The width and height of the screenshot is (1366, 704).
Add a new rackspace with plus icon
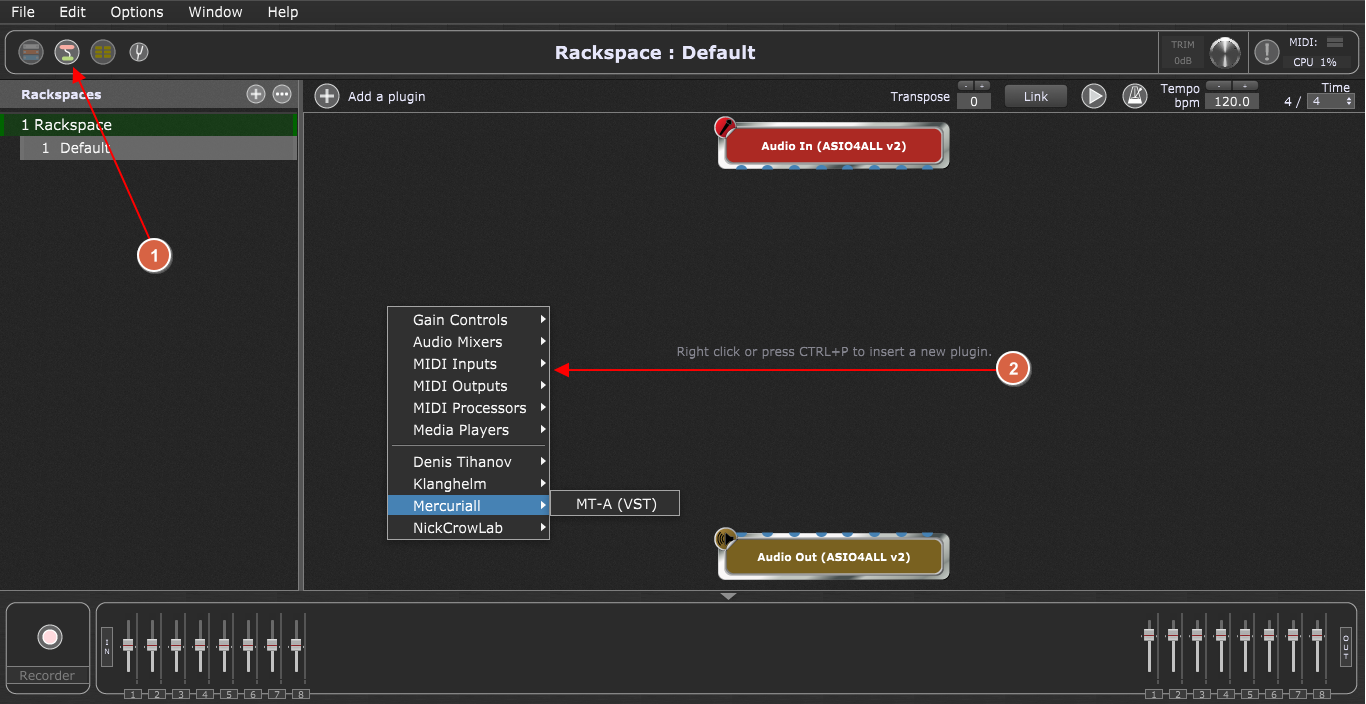(x=256, y=94)
